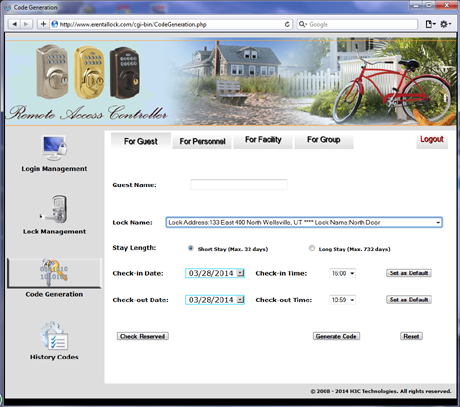Select Long Stay radio option
The image size is (460, 407).
click(312, 248)
